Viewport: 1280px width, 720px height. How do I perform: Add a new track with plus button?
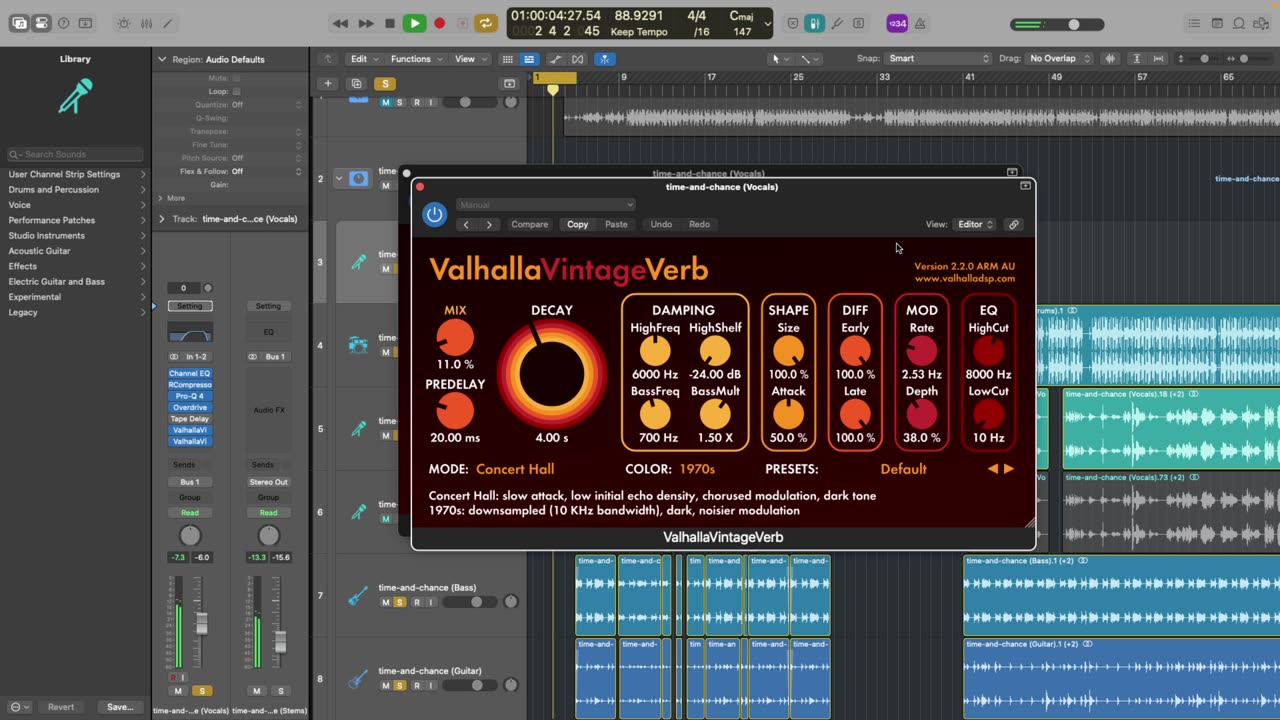[x=328, y=84]
